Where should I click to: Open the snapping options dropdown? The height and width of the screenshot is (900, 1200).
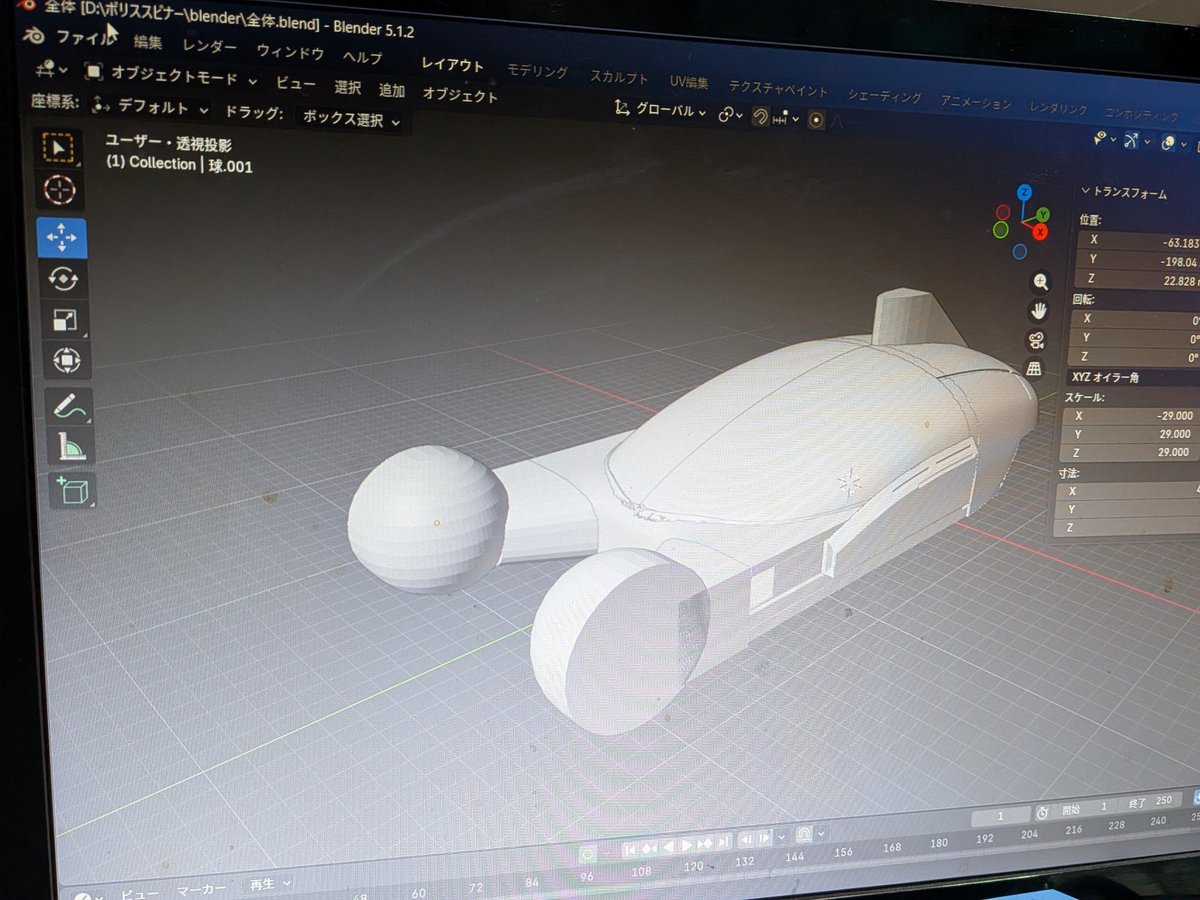pos(787,118)
